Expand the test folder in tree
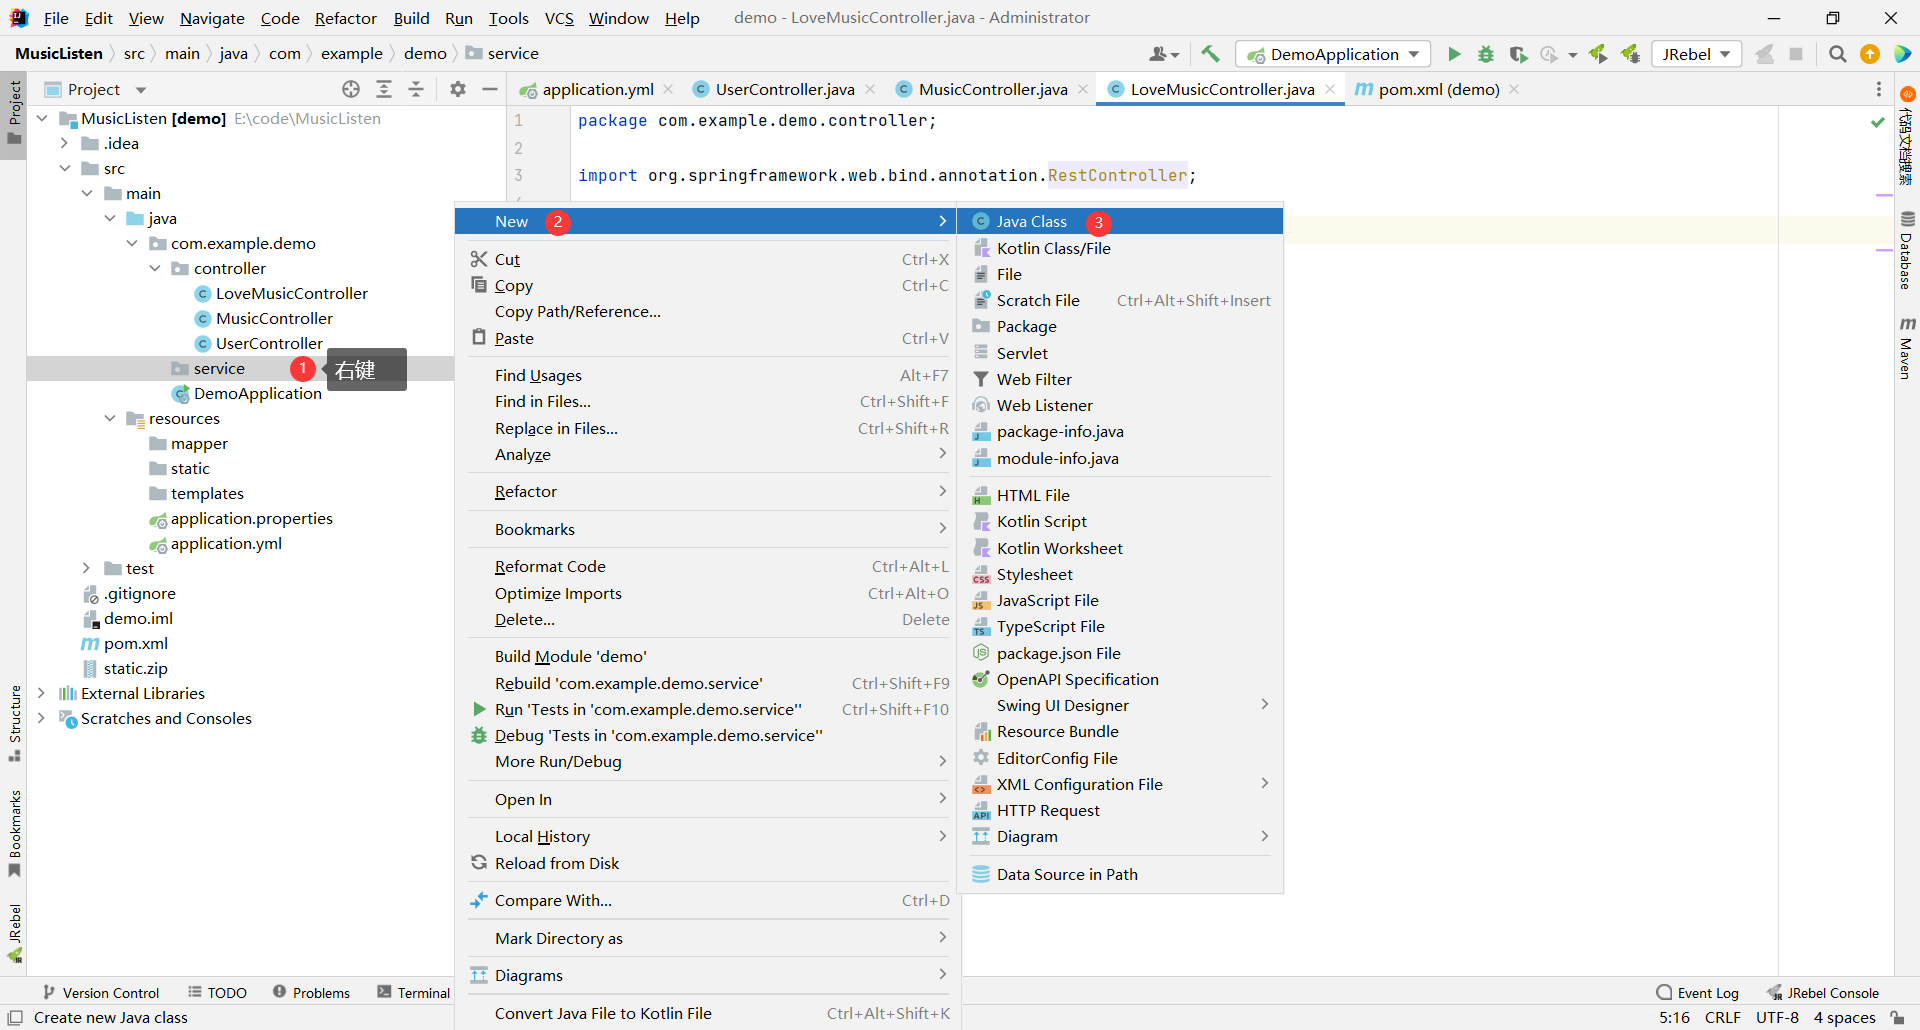Viewport: 1920px width, 1030px height. [87, 568]
